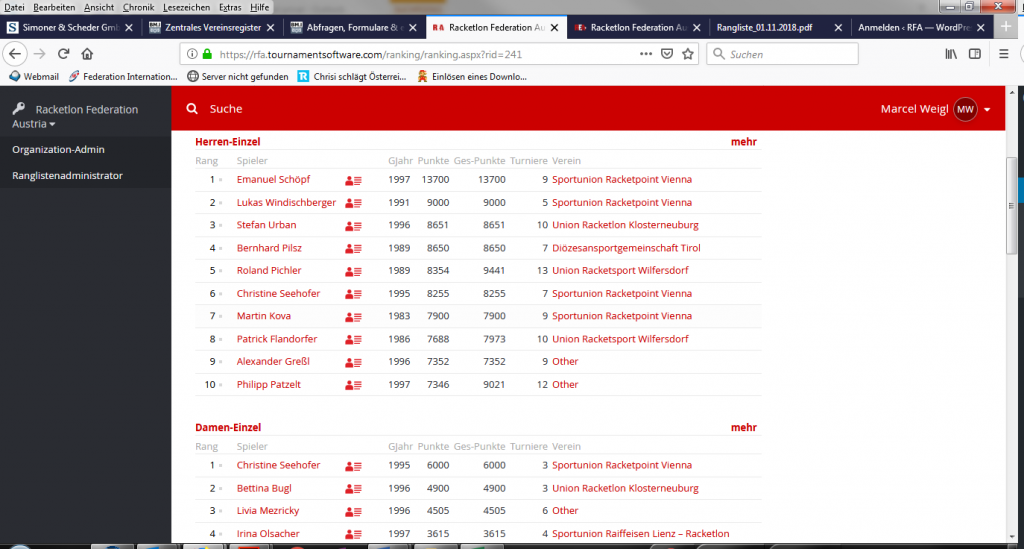
Task: Open Emanuel Schöpf player link
Action: coord(273,180)
